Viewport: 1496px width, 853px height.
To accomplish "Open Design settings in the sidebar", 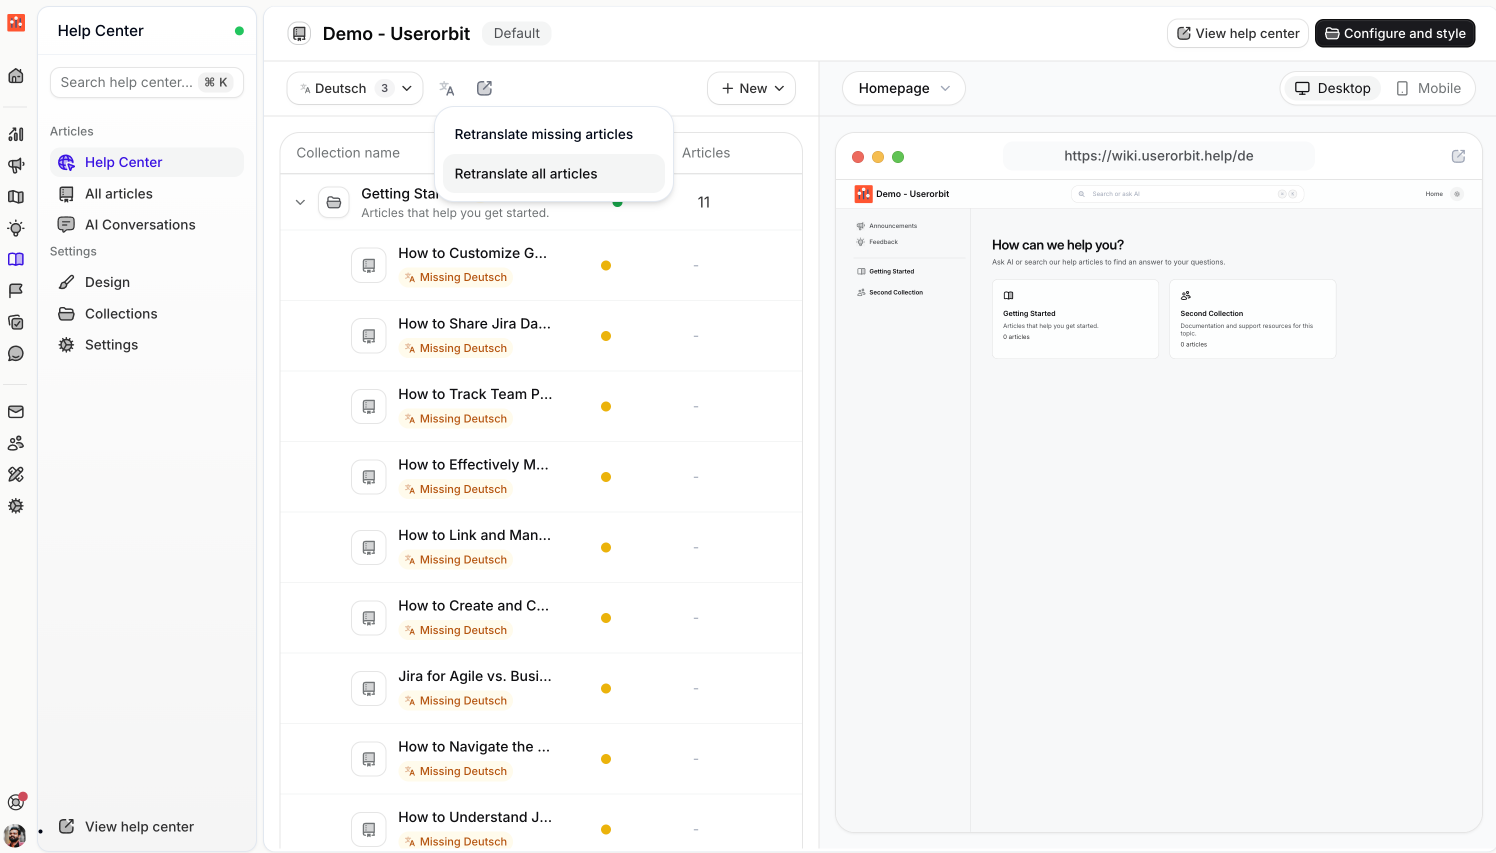I will (147, 282).
